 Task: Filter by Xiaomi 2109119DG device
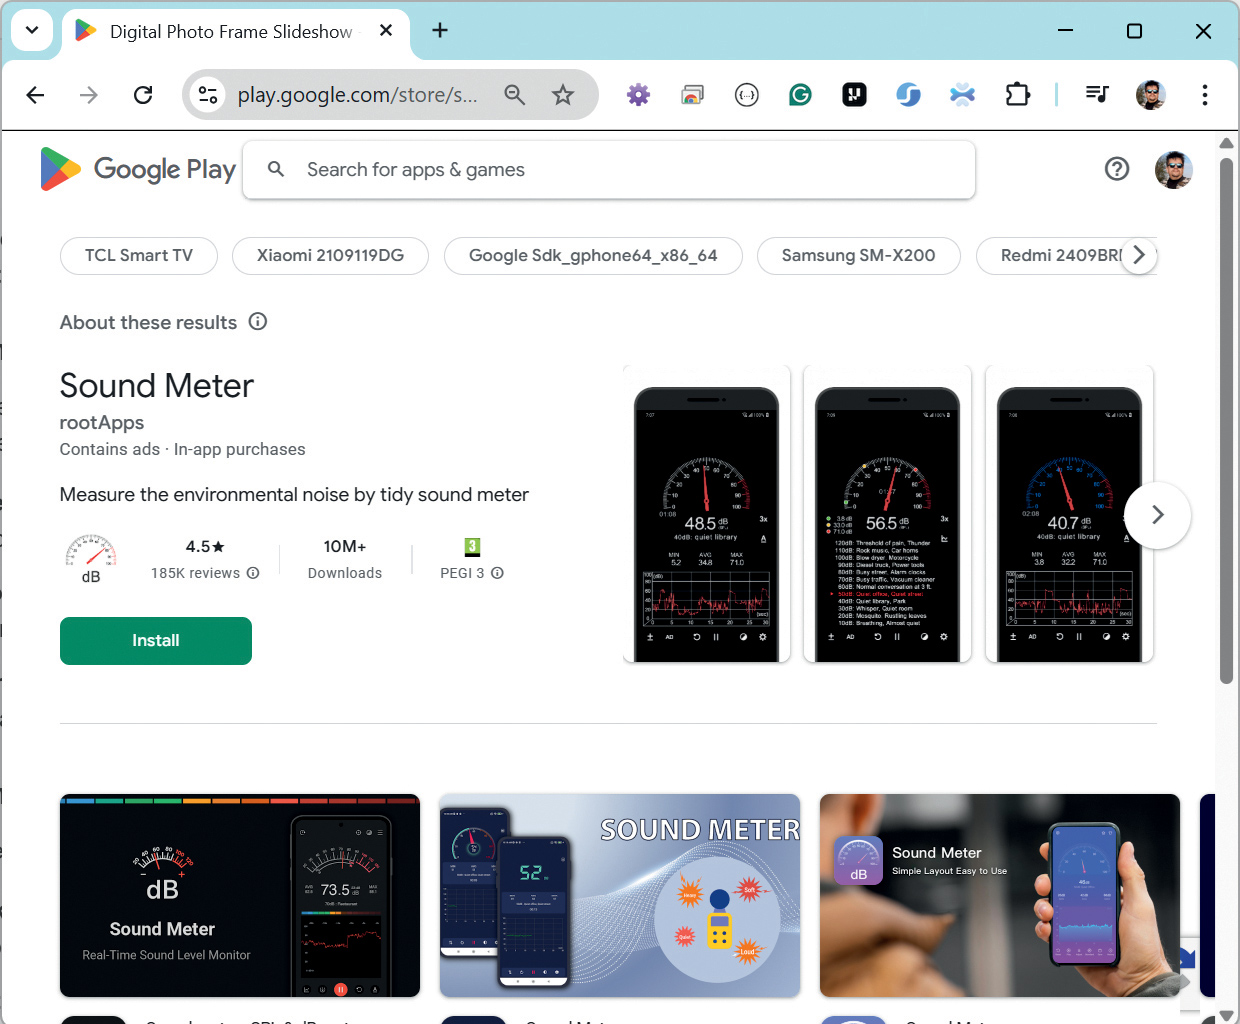330,255
